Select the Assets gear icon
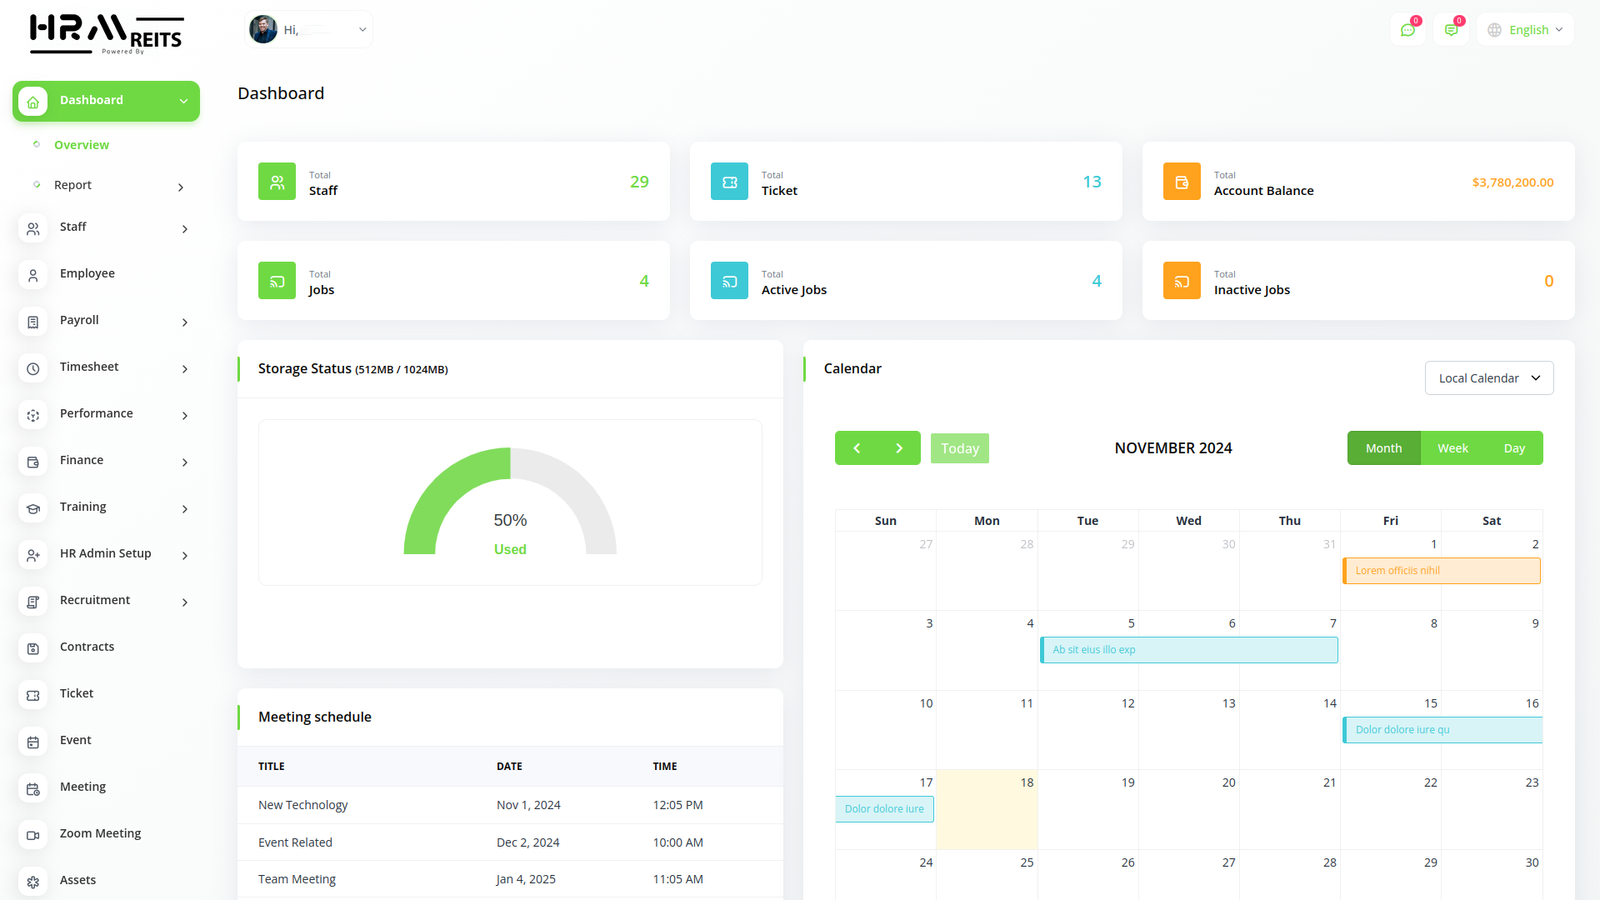This screenshot has height=900, width=1600. point(33,882)
